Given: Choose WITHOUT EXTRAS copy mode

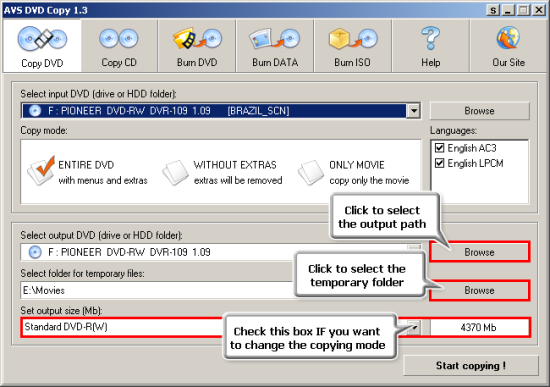Looking at the screenshot, I should [x=223, y=172].
